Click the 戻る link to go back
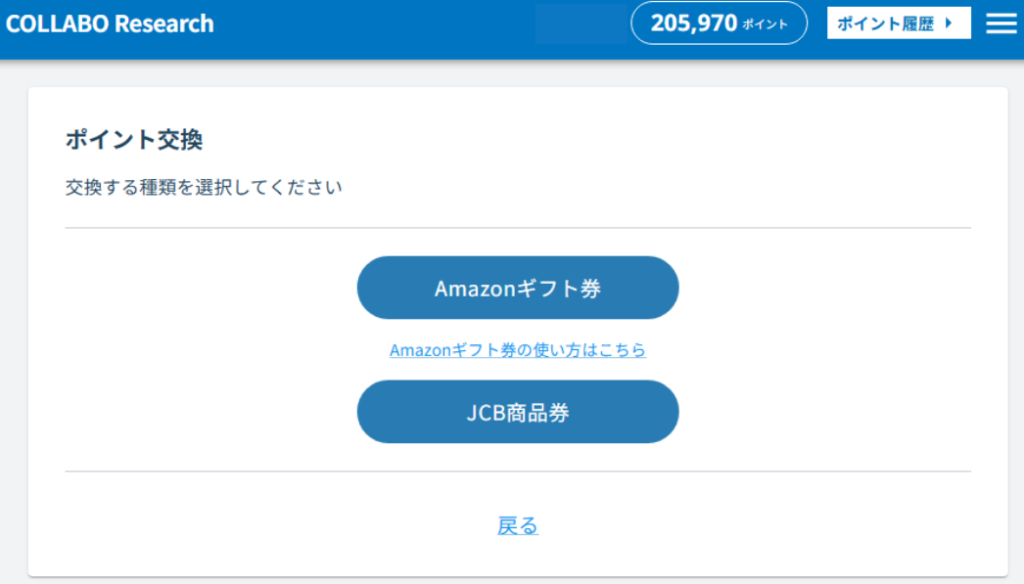Screen dimensions: 1024x584 point(516,525)
